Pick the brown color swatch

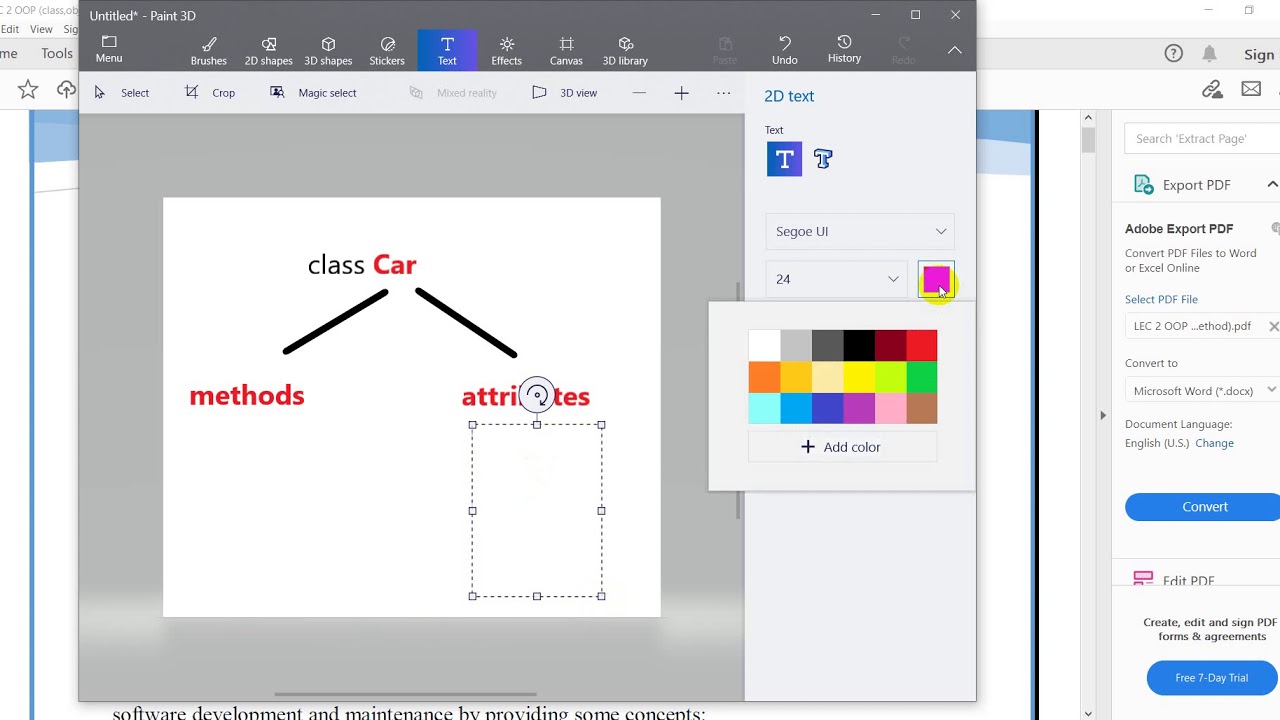pos(922,408)
